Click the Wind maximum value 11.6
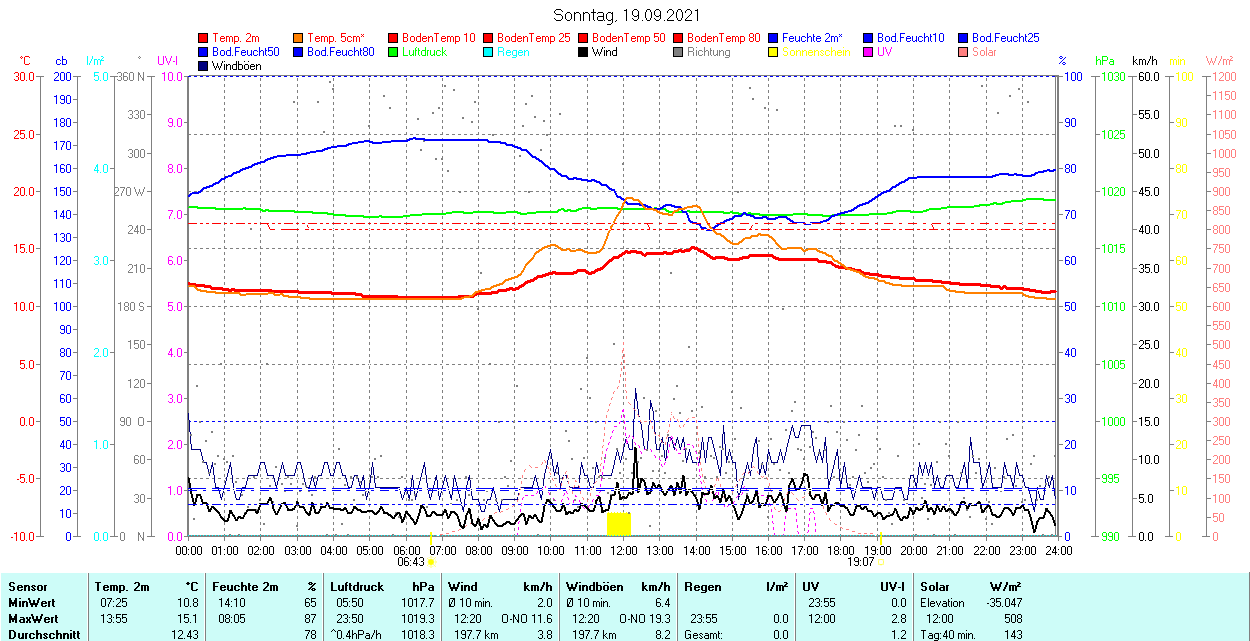 [x=540, y=619]
